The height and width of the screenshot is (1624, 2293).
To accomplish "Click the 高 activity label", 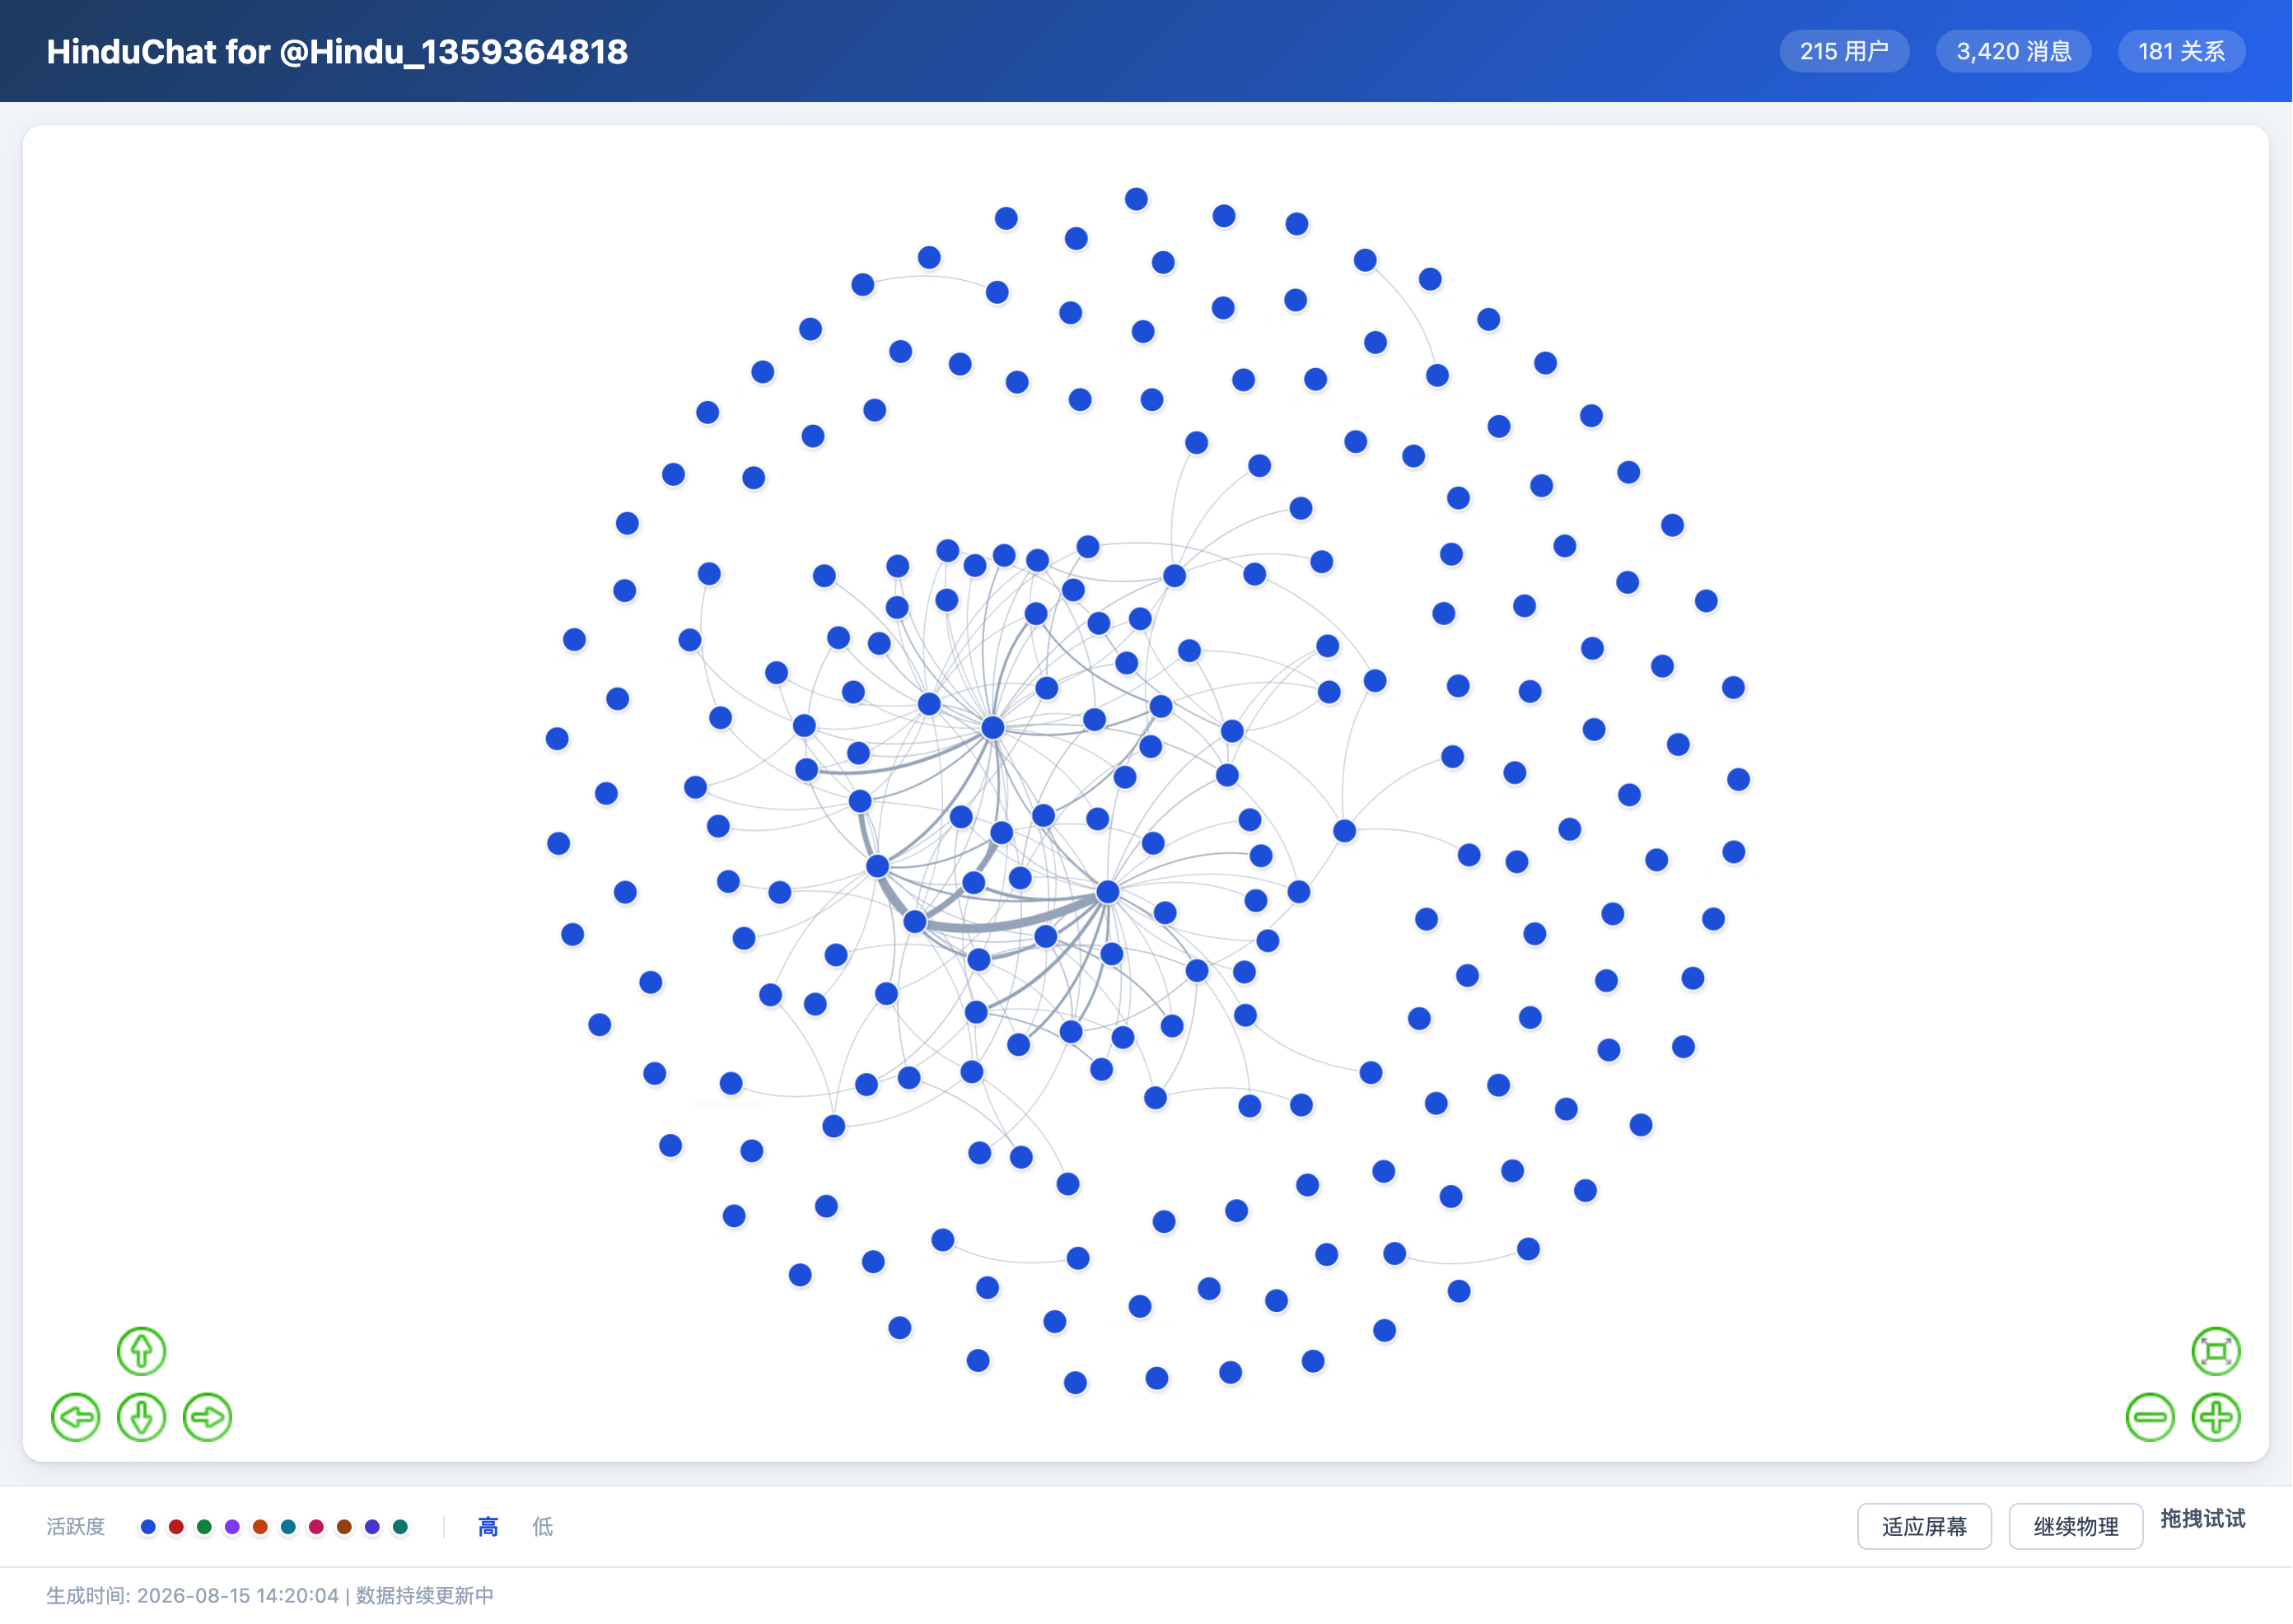I will [x=488, y=1526].
